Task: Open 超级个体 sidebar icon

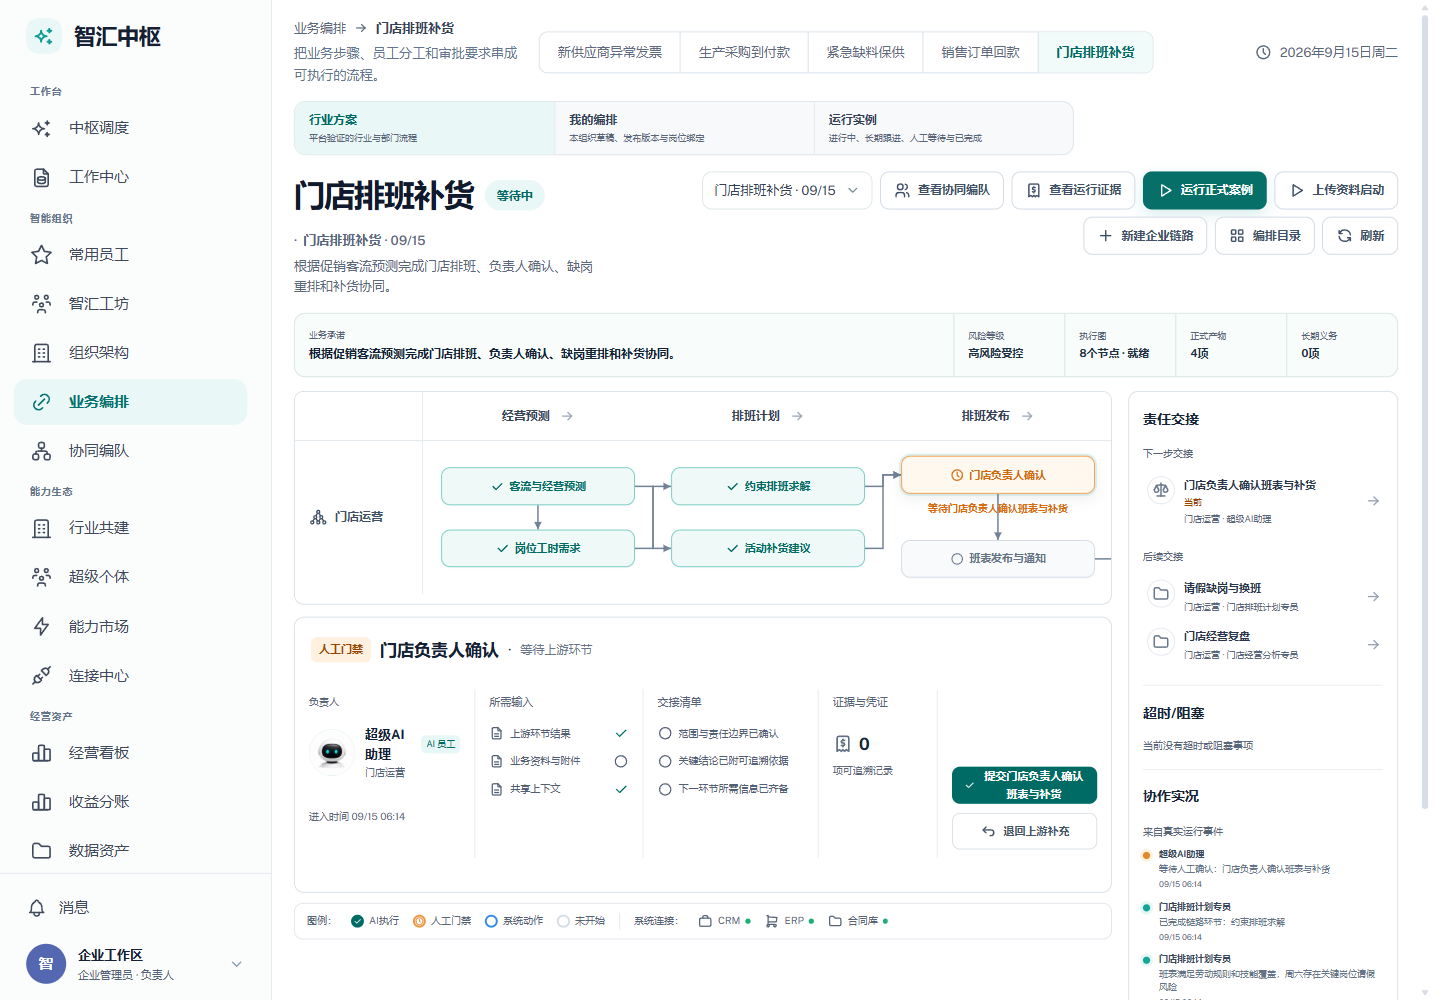Action: click(41, 577)
